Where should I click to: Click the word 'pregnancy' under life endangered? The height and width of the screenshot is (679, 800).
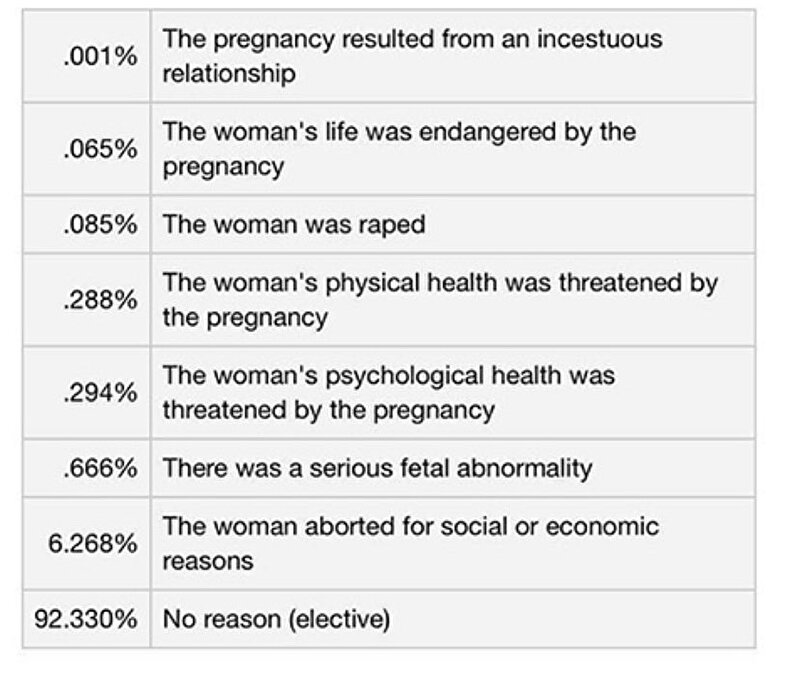223,168
